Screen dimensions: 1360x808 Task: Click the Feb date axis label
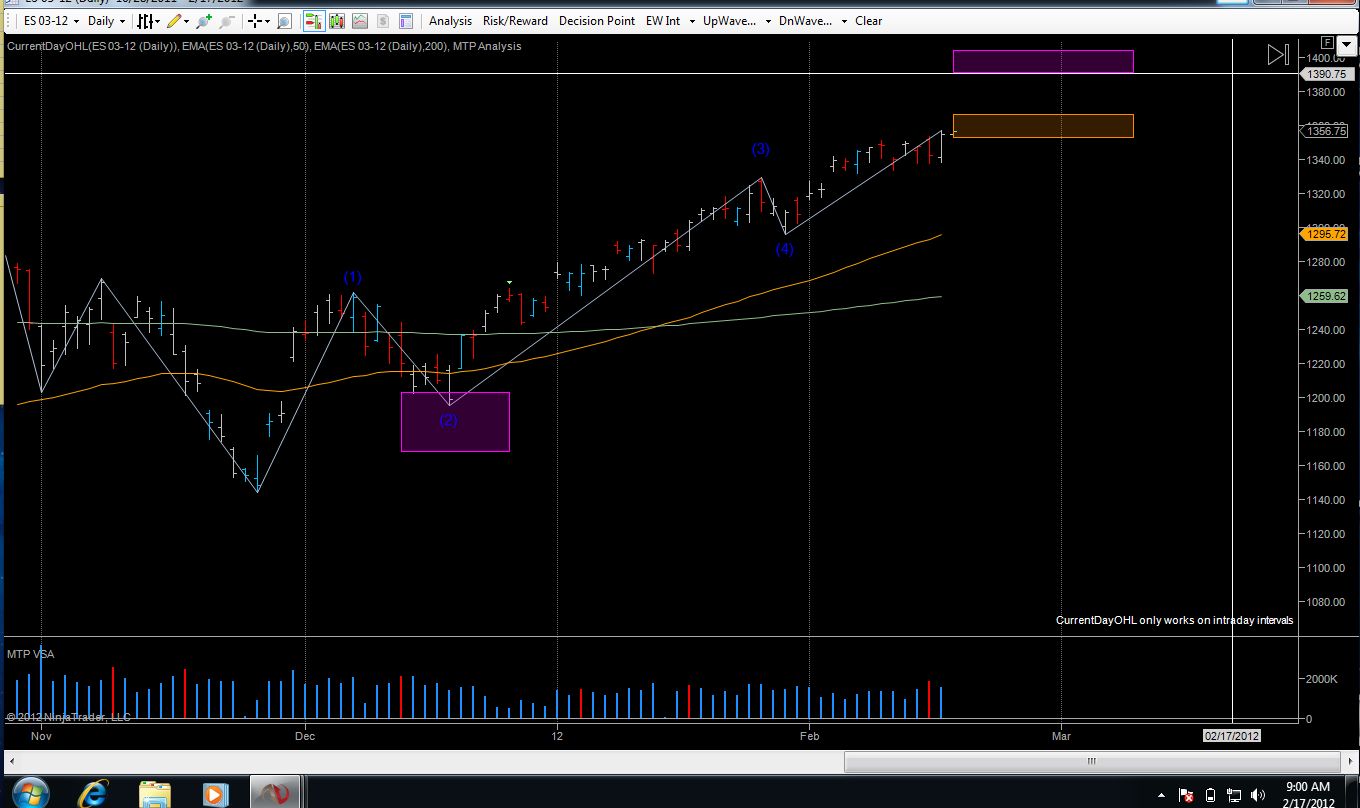click(809, 736)
